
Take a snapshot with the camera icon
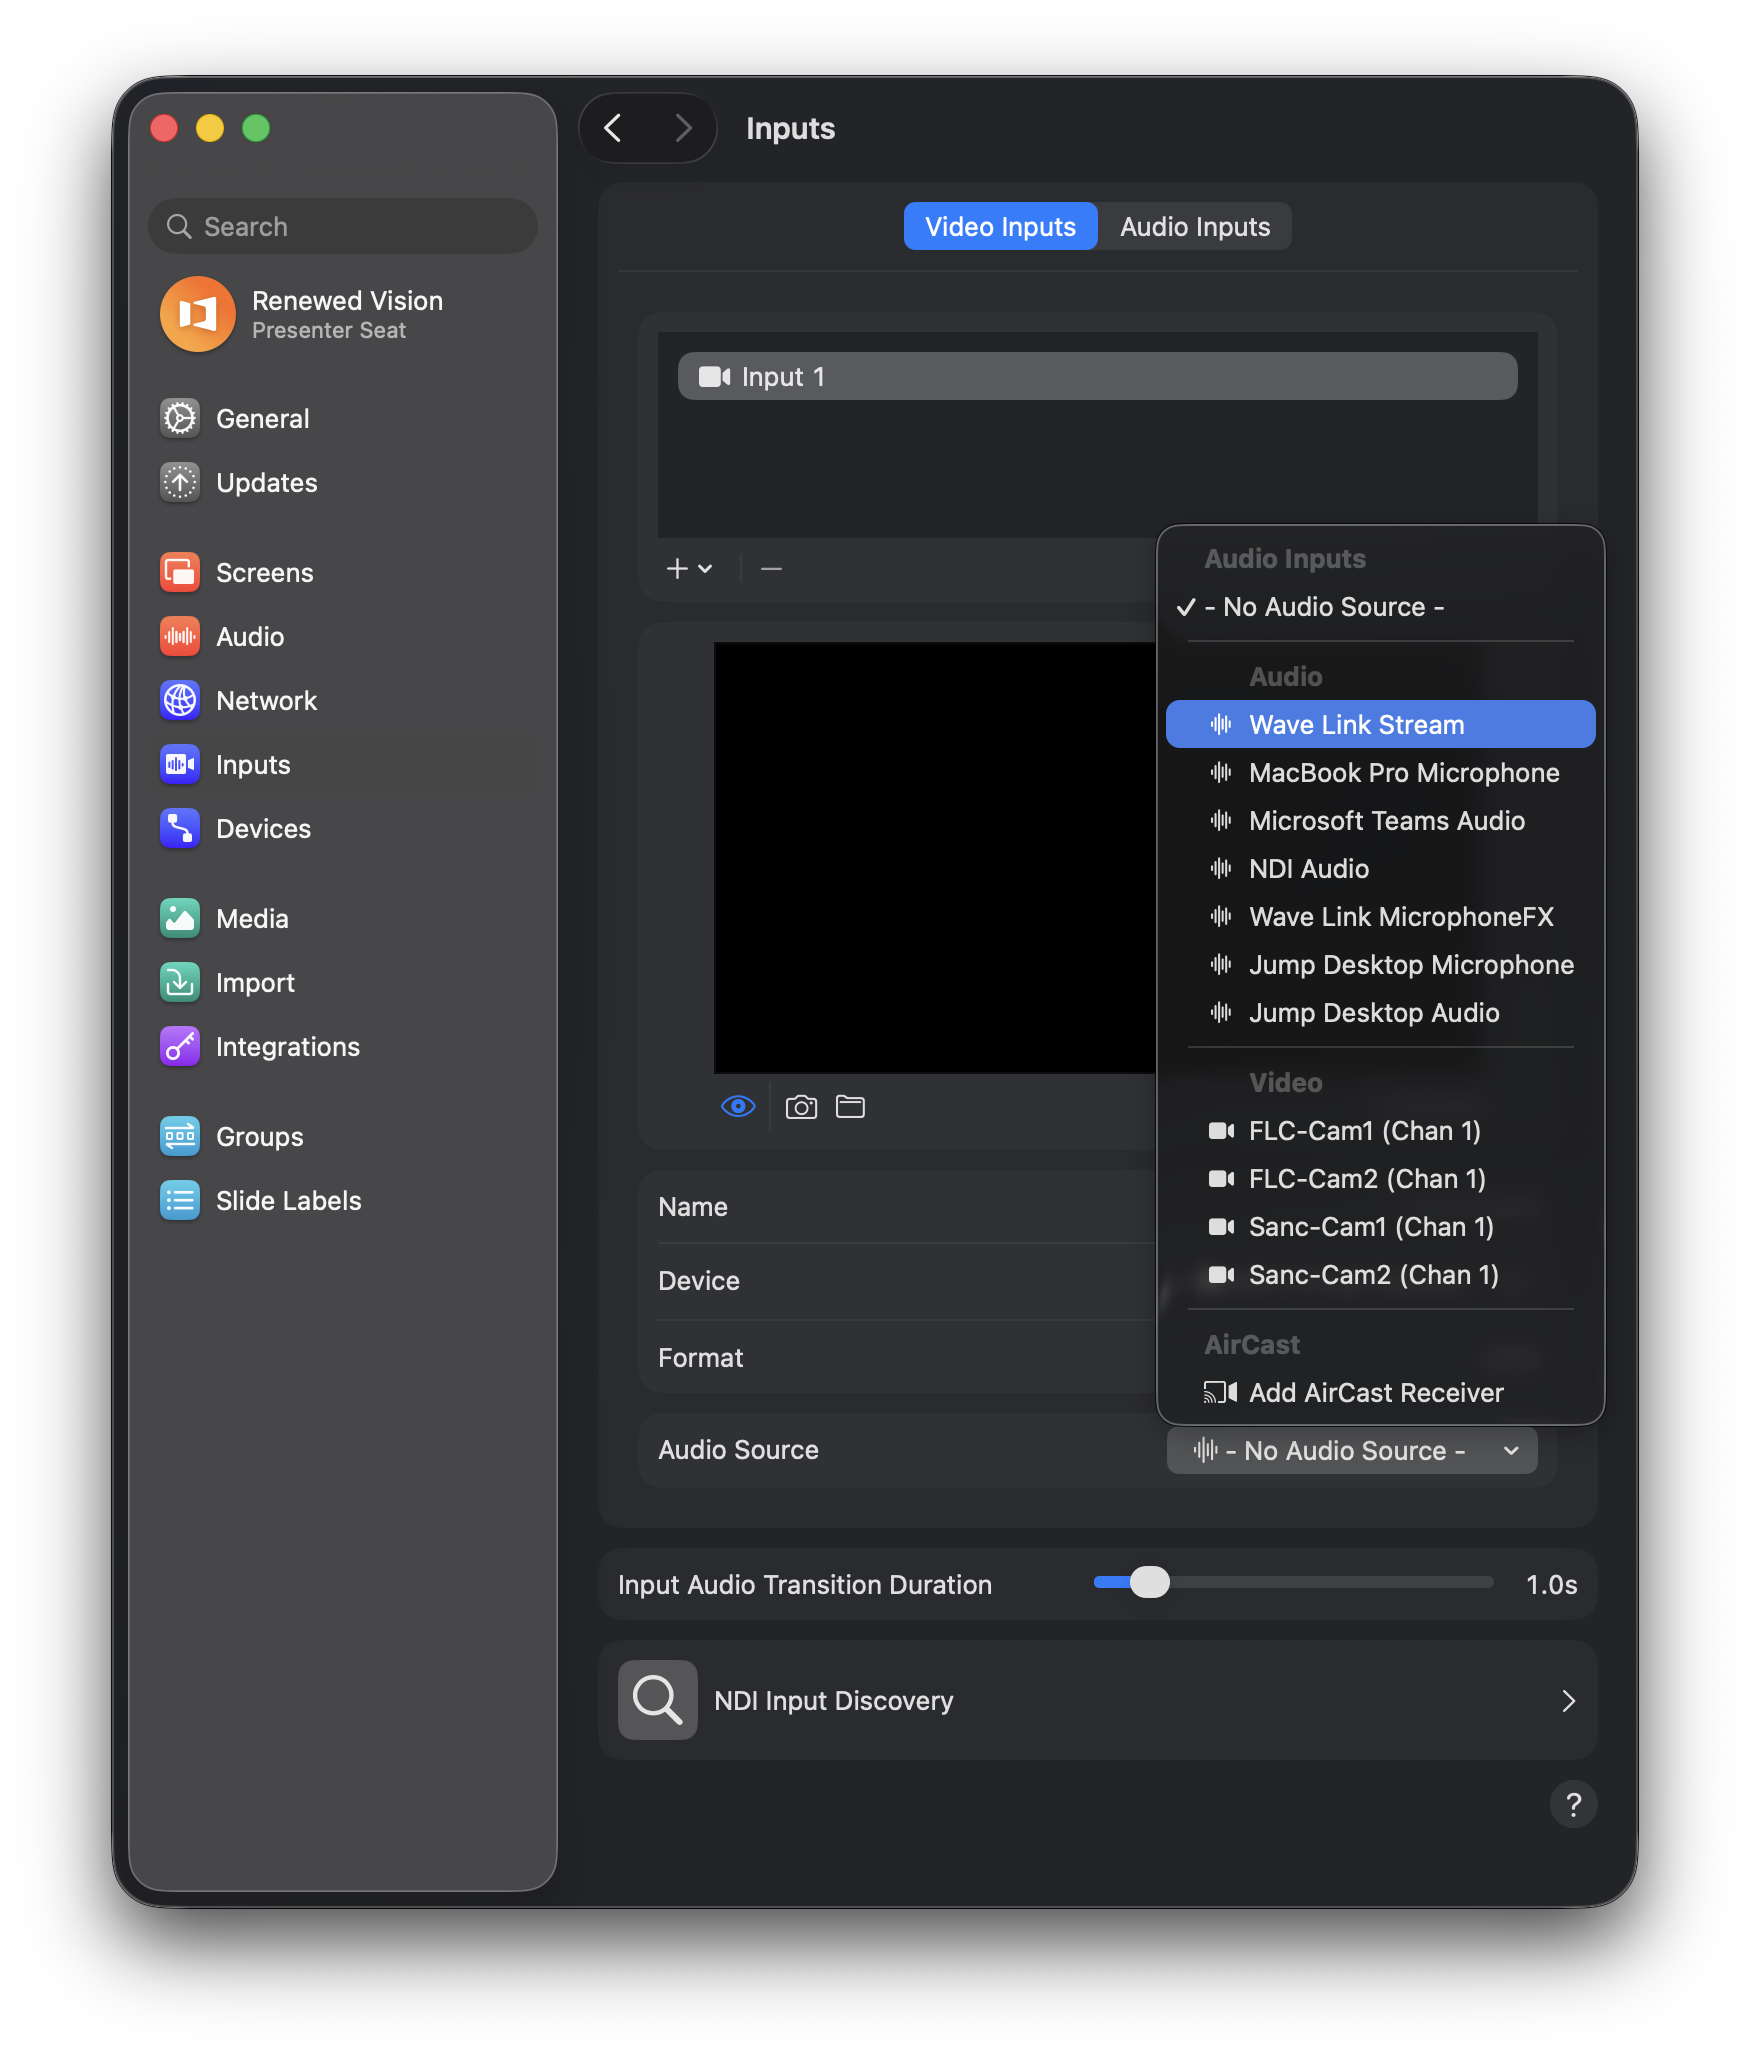point(801,1107)
